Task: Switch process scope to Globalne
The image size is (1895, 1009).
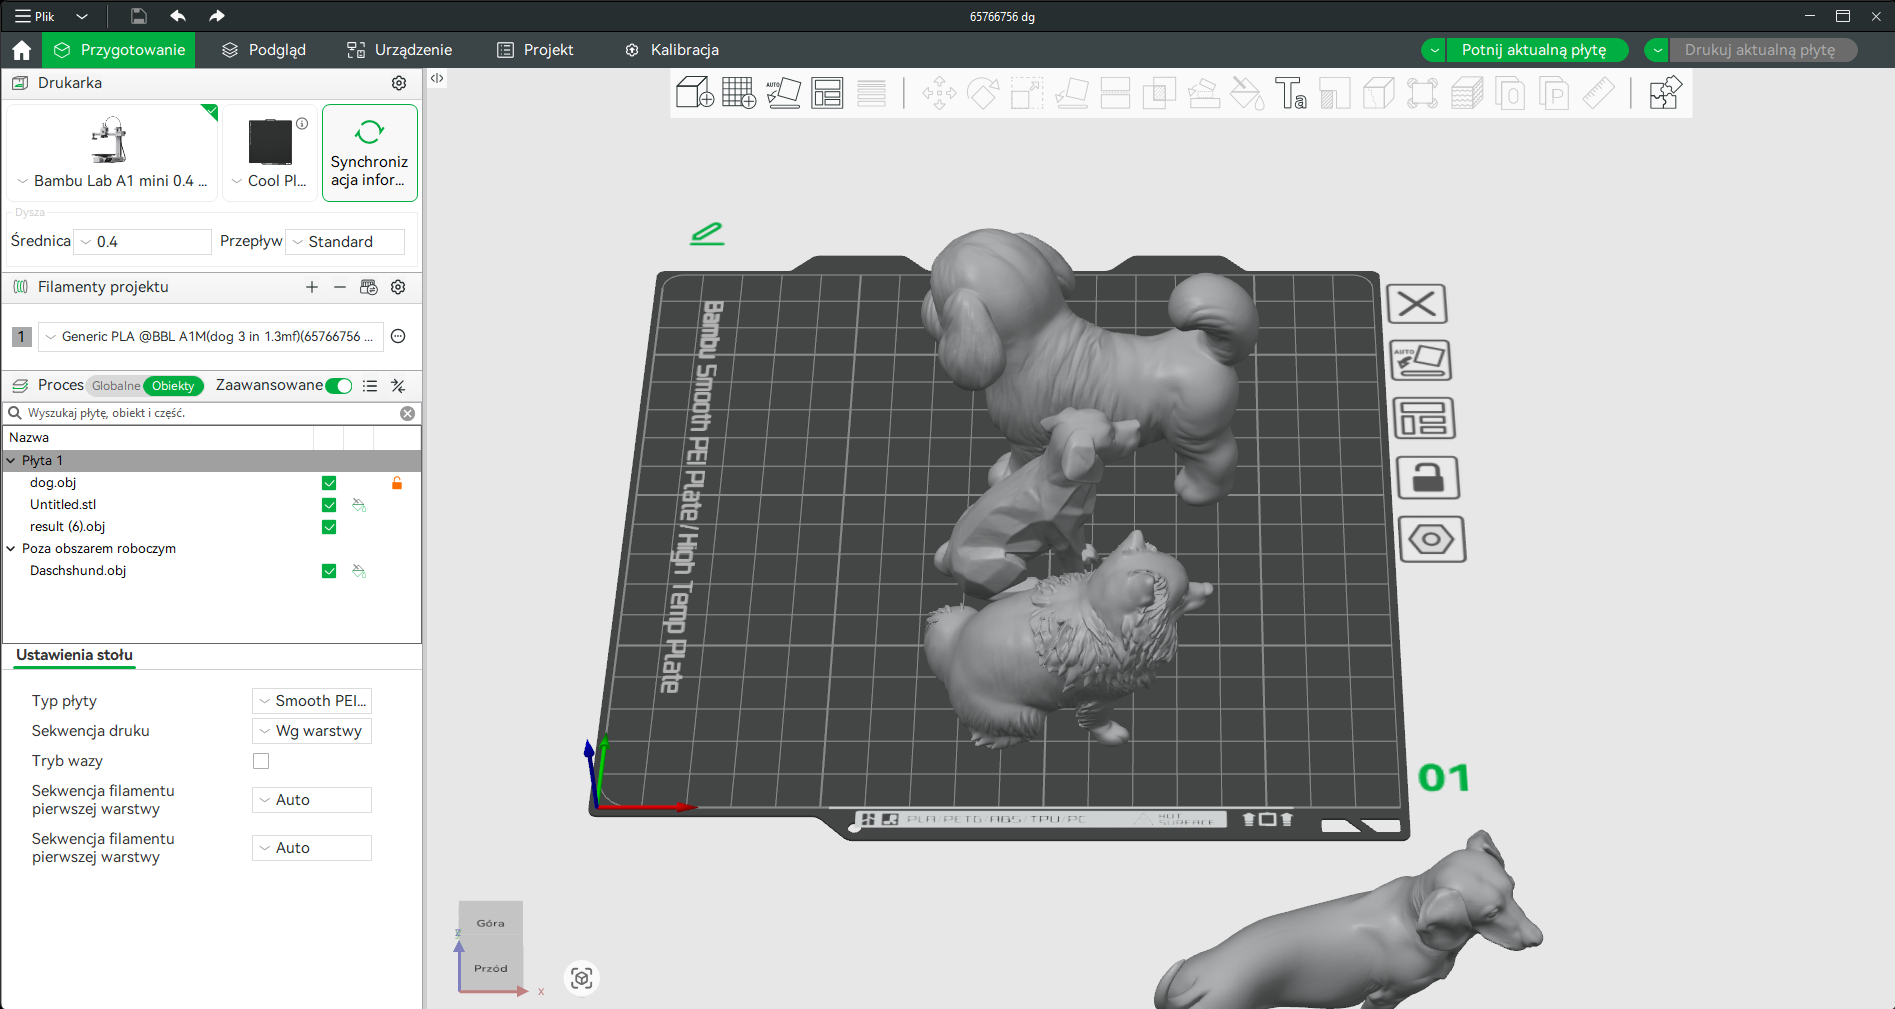Action: point(116,386)
